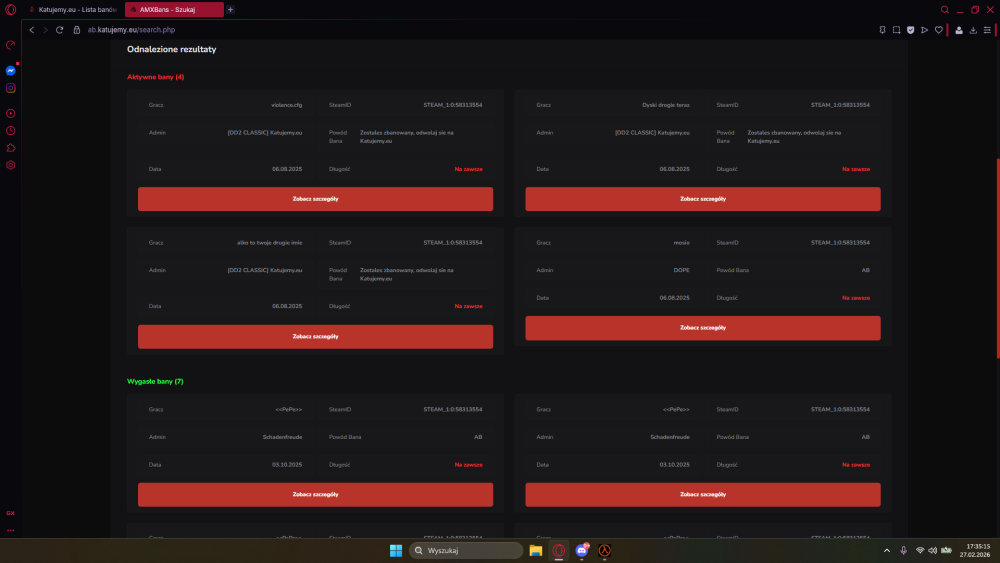1000x563 pixels.
Task: Click player name violence.cfg
Action: click(286, 105)
